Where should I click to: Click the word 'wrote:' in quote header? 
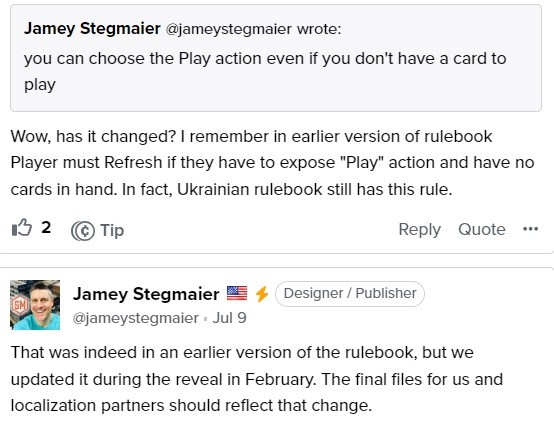coord(319,29)
